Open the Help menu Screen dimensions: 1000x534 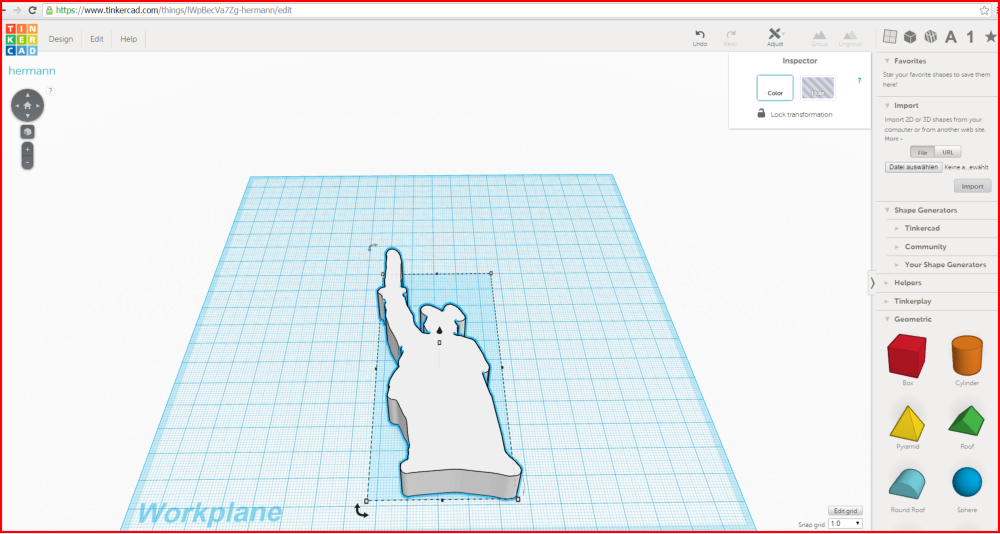coord(129,39)
